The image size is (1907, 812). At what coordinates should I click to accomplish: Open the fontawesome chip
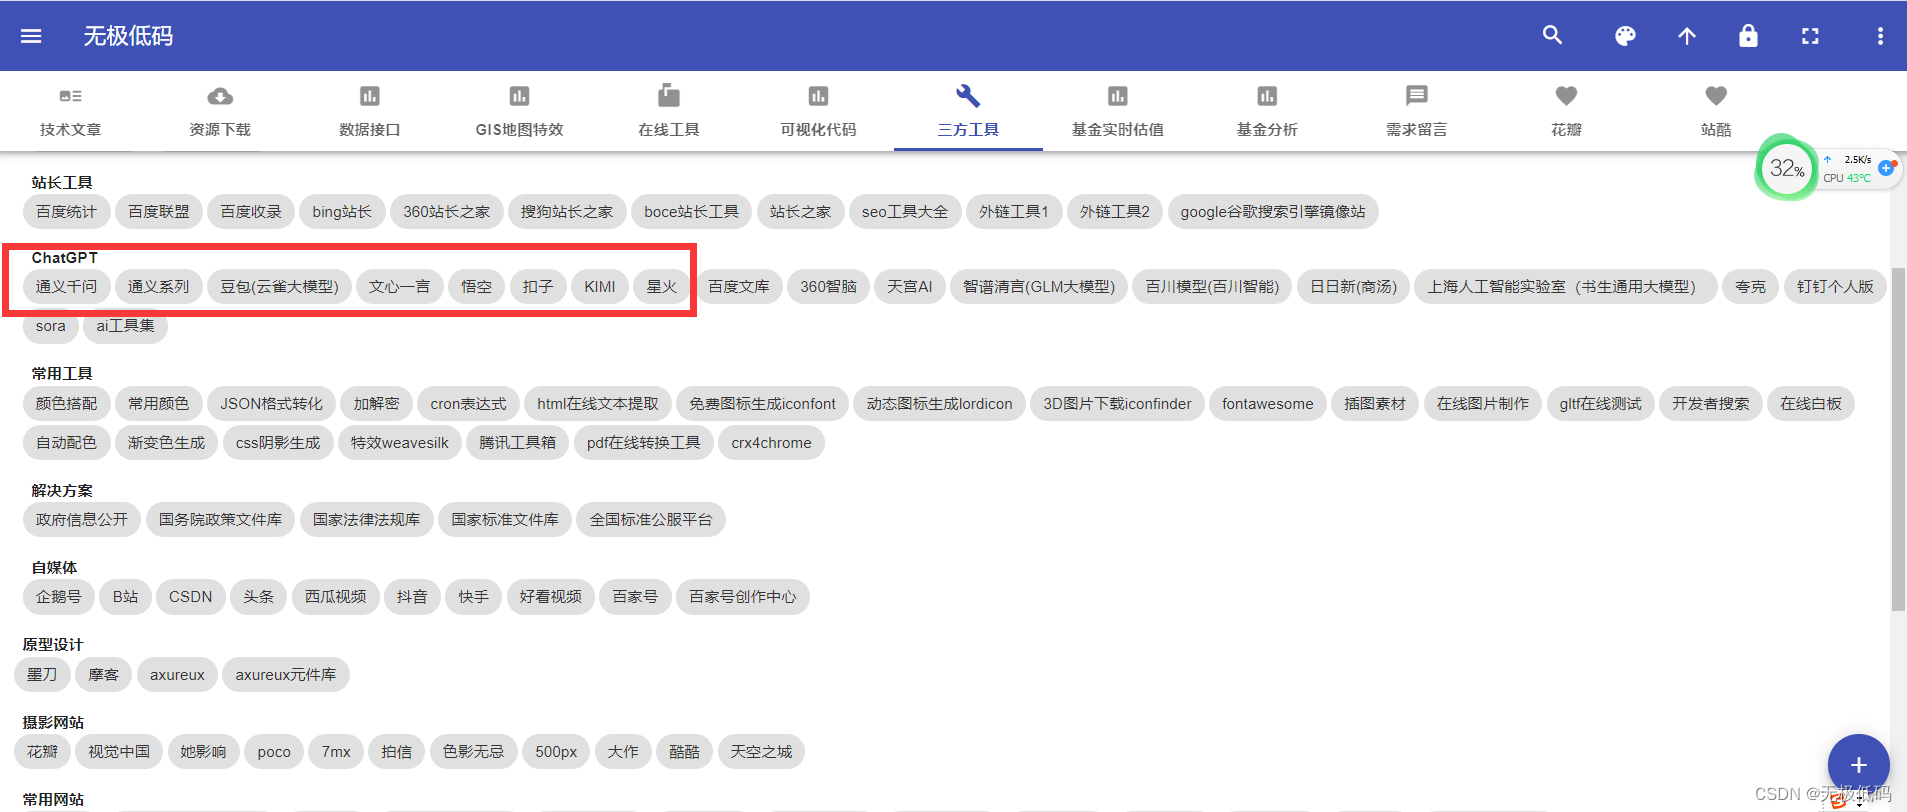[x=1267, y=404]
